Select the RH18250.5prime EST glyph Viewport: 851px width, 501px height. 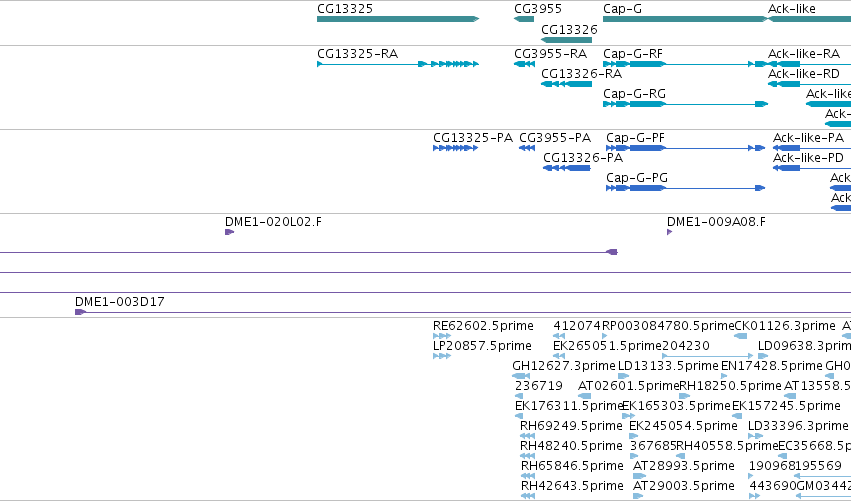[684, 396]
